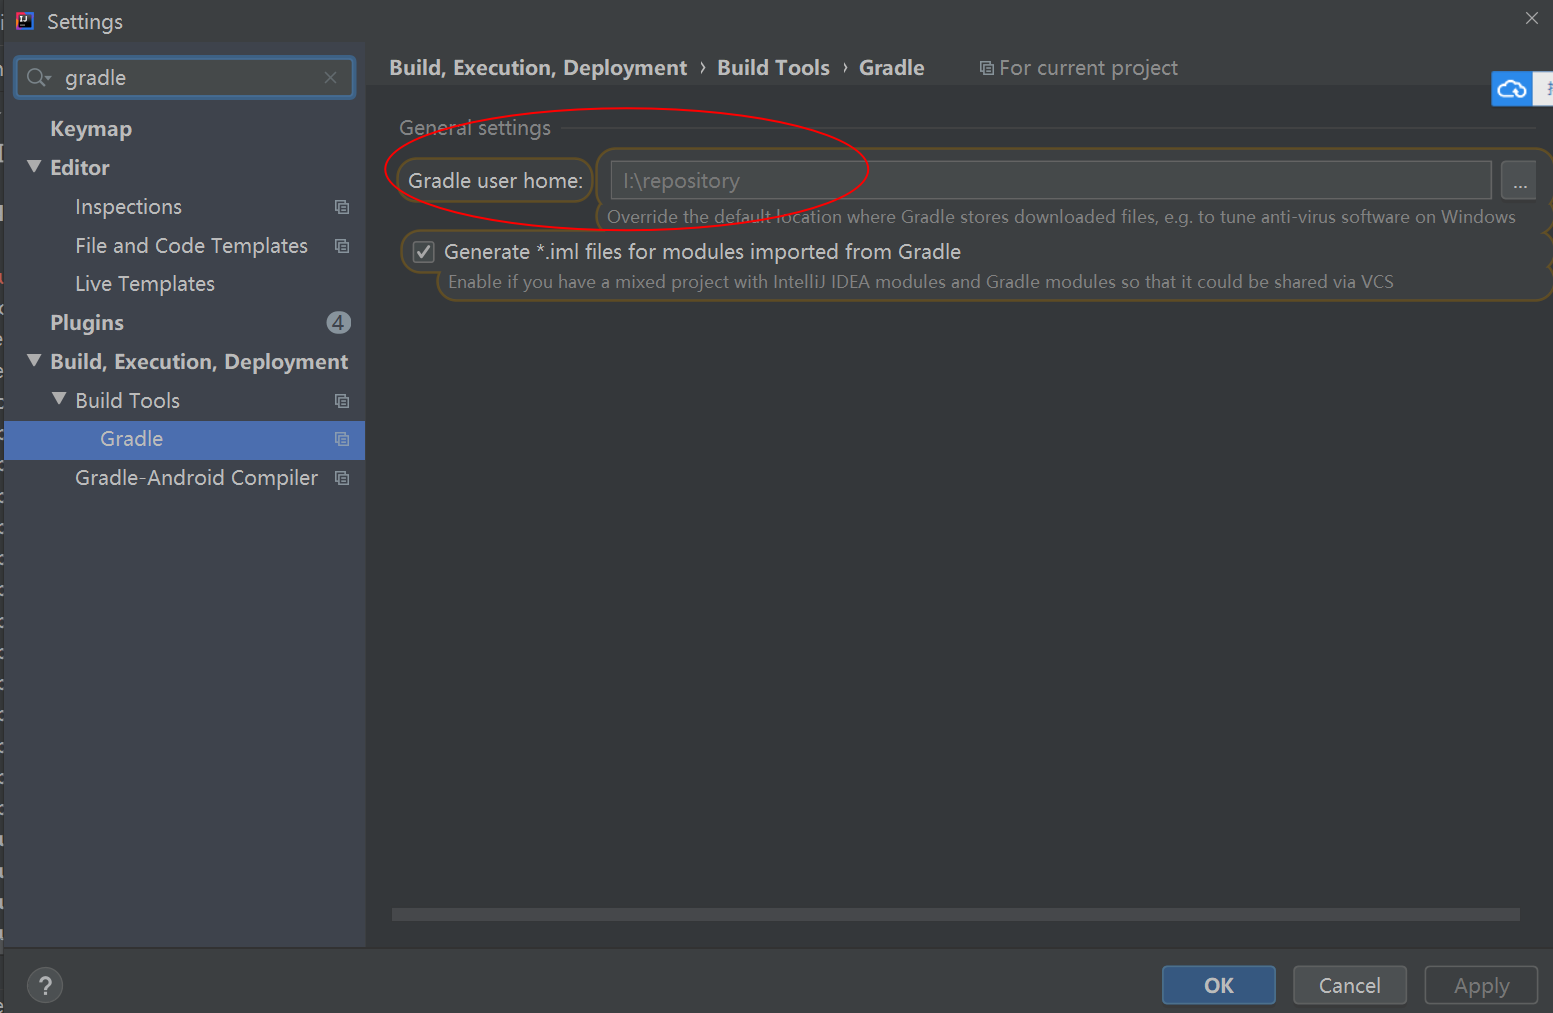This screenshot has height=1013, width=1553.
Task: Click the Build Tools breadcrumb
Action: tap(773, 68)
